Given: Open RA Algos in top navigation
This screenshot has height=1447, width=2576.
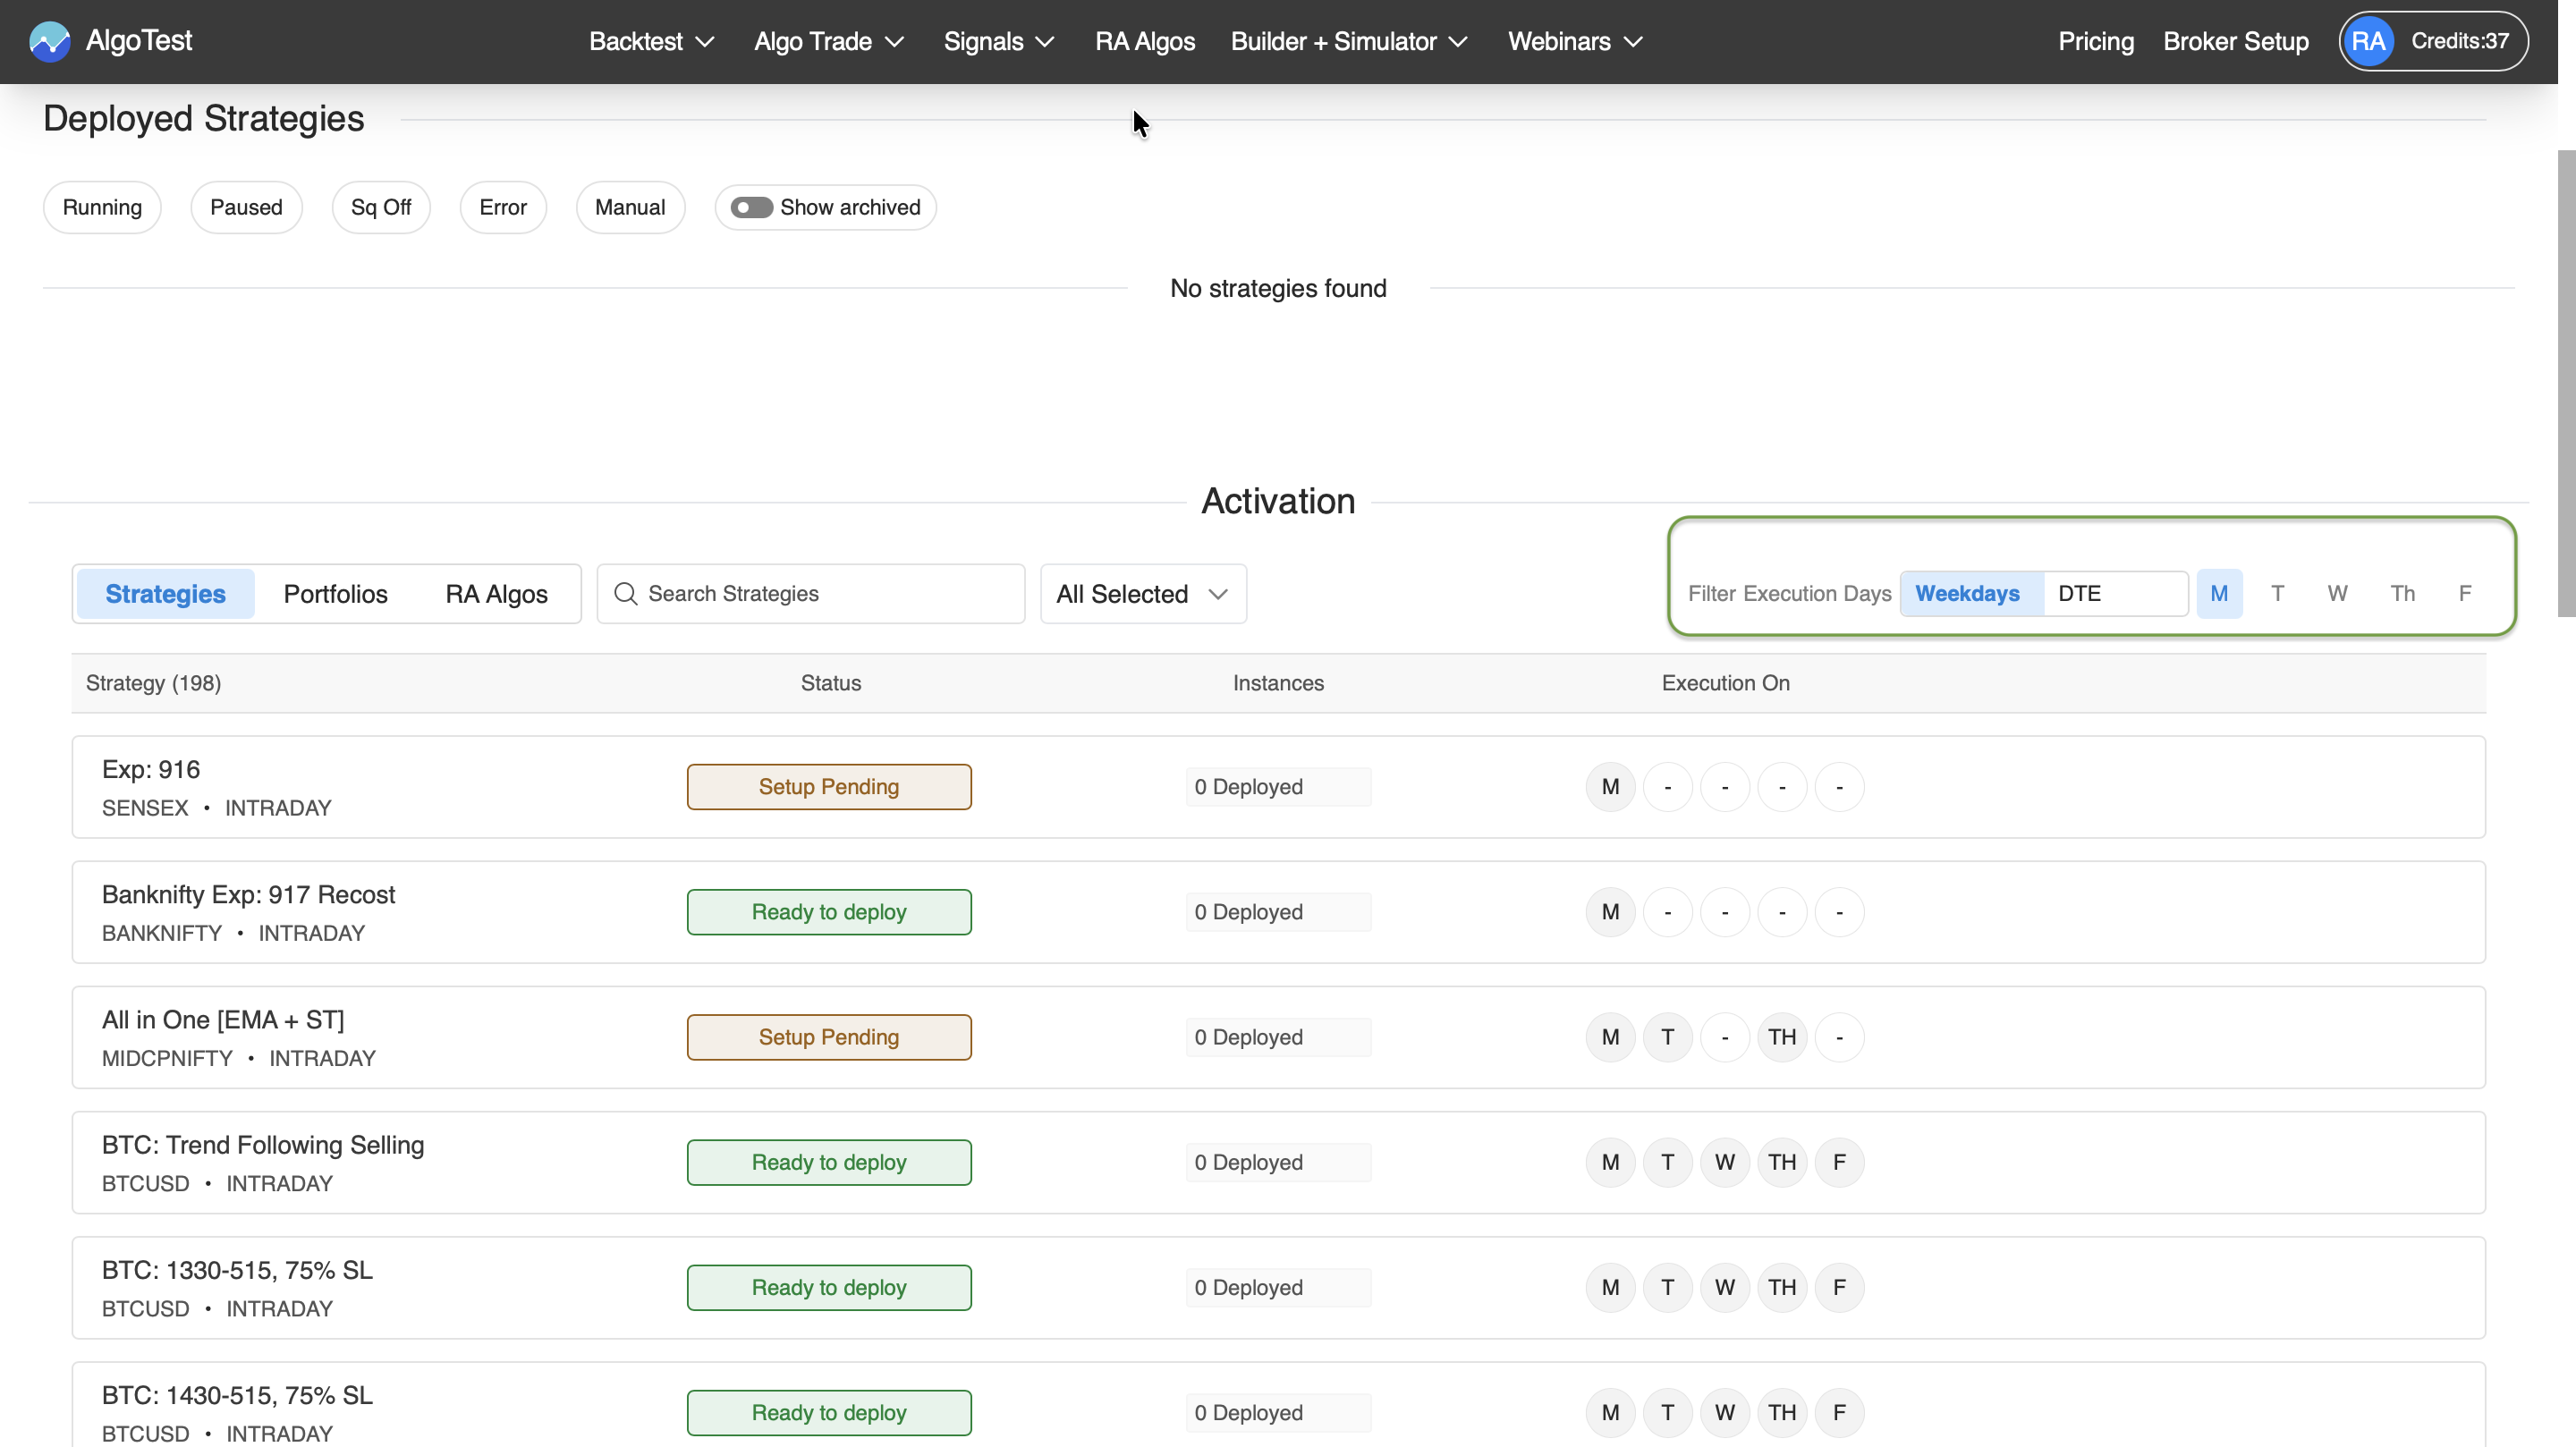Looking at the screenshot, I should [x=1144, y=41].
